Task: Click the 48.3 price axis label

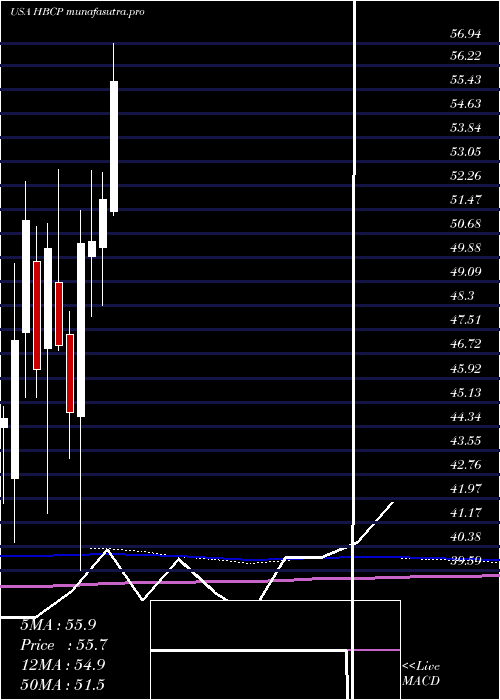Action: (x=463, y=296)
